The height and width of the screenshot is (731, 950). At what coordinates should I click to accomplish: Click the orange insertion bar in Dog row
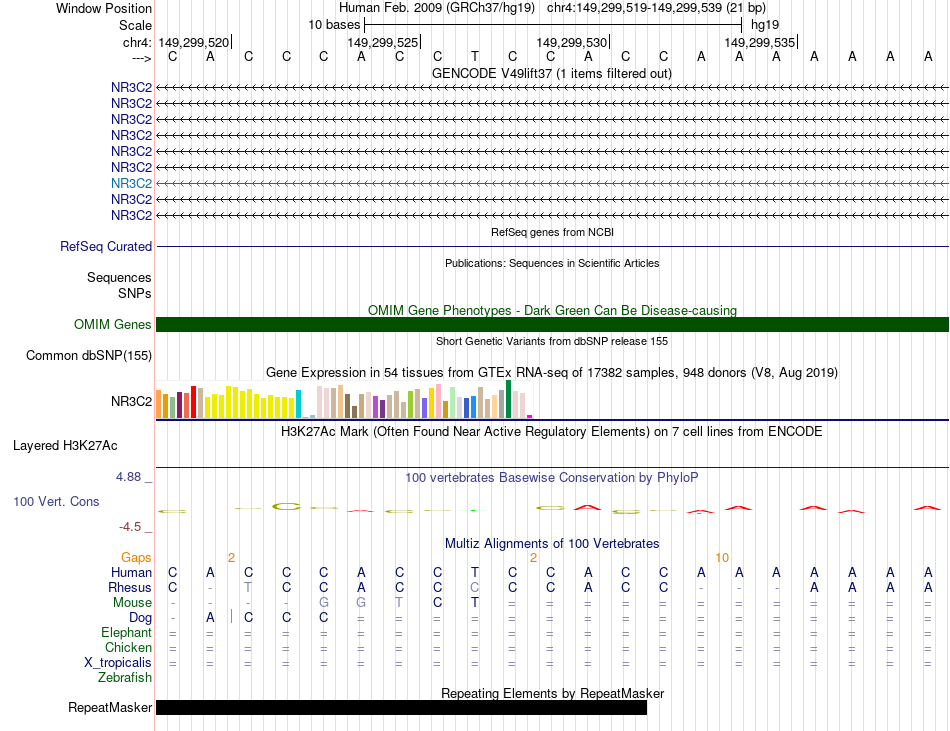point(231,617)
